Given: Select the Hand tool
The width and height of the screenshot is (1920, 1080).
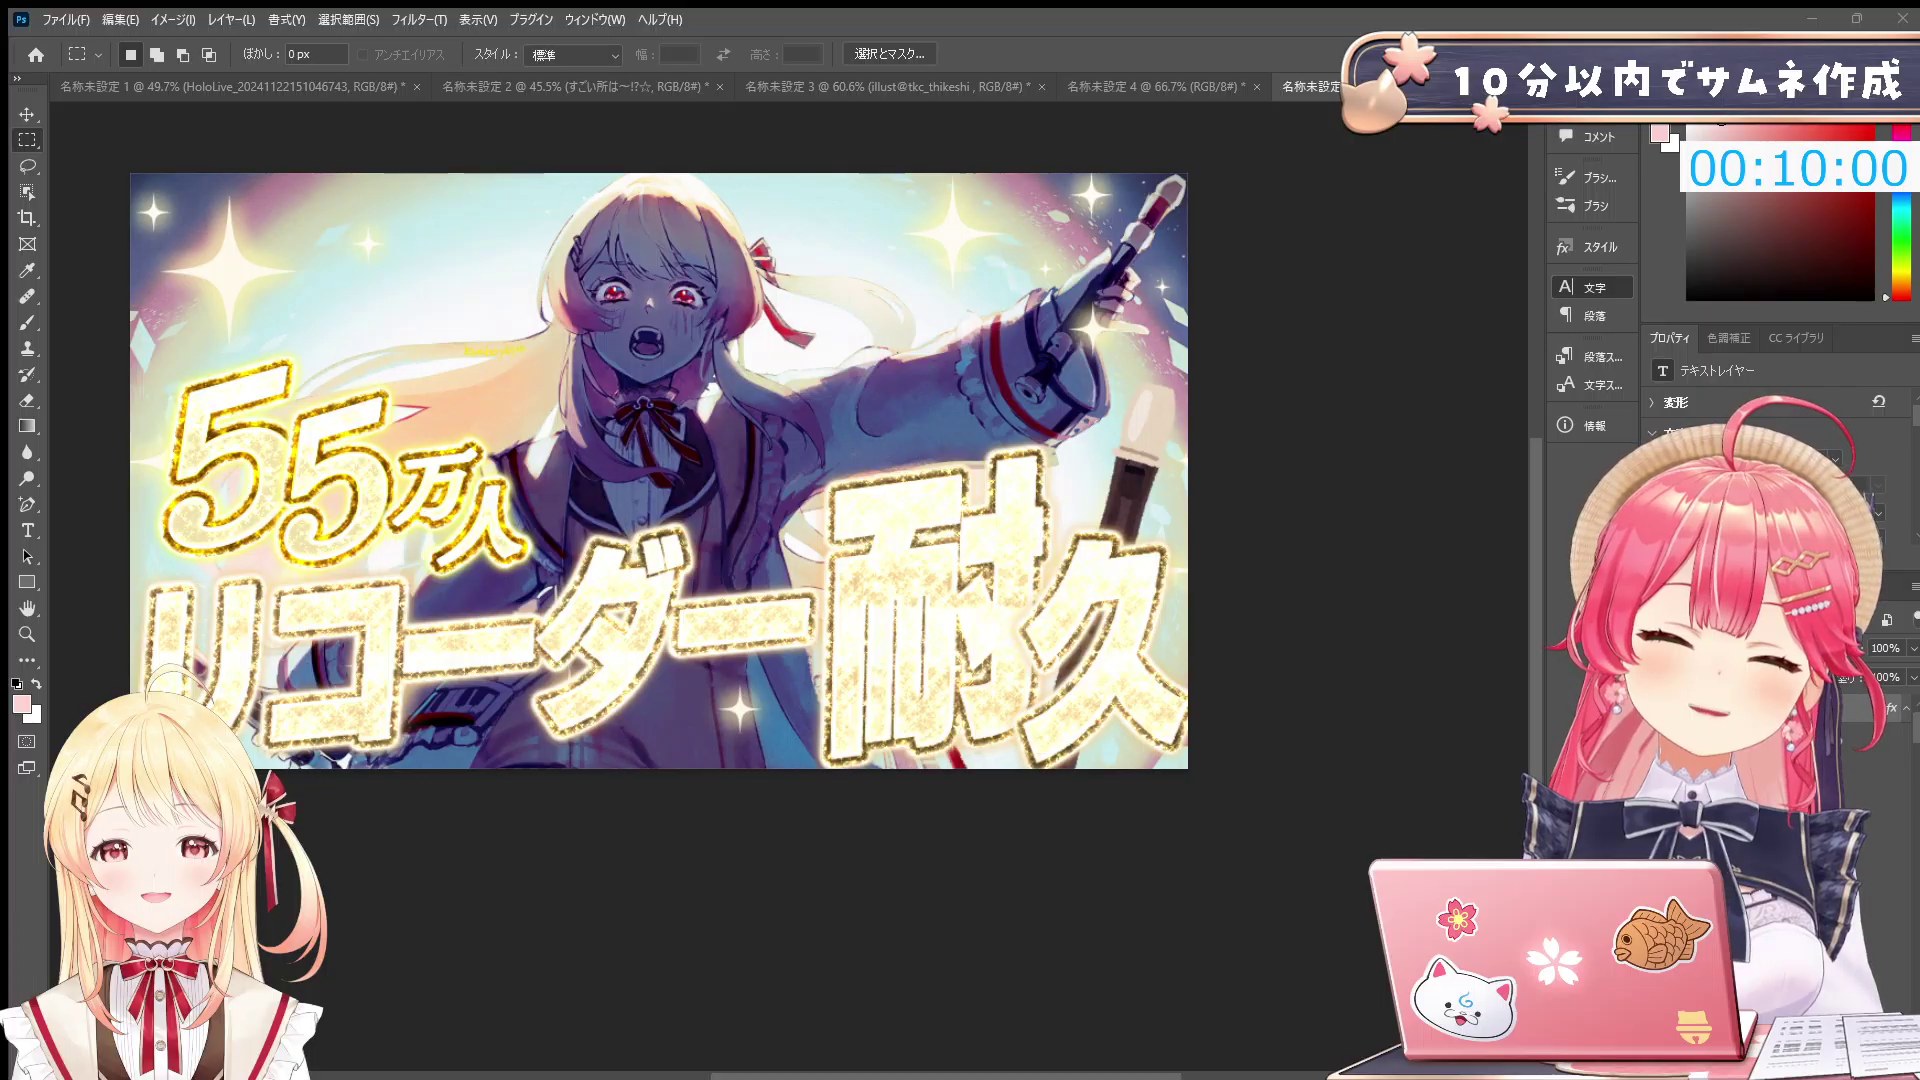Looking at the screenshot, I should (27, 608).
